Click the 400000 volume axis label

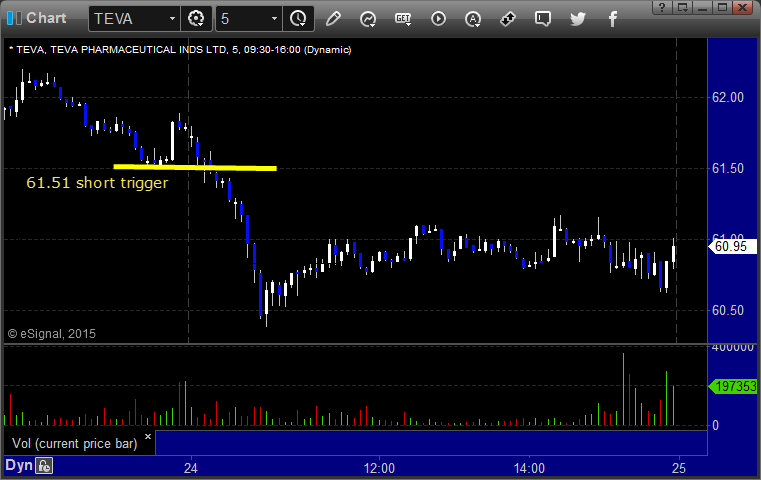point(733,348)
